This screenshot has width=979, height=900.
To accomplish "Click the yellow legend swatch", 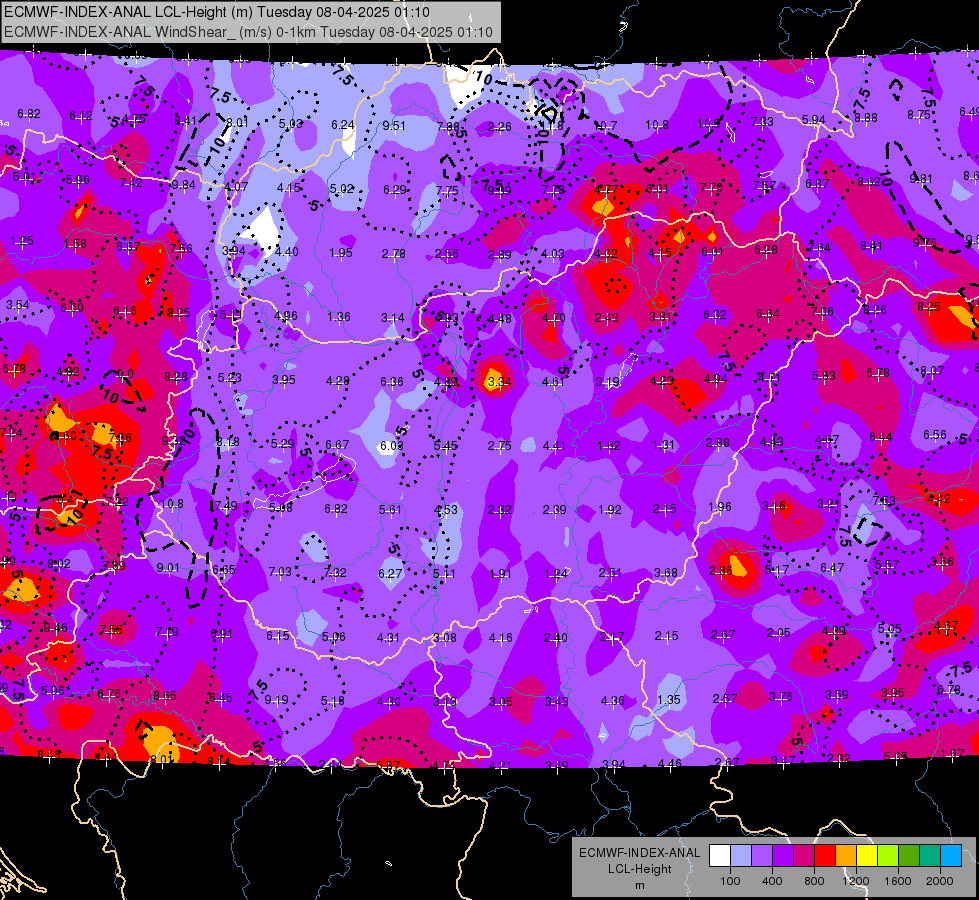I will tap(867, 856).
